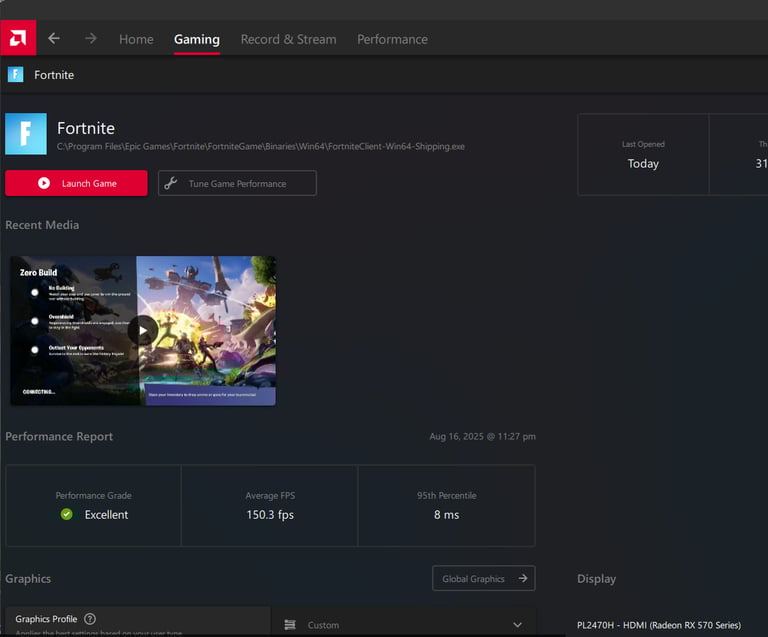768x637 pixels.
Task: Click the 95th Percentile 8 ms value
Action: [x=446, y=515]
